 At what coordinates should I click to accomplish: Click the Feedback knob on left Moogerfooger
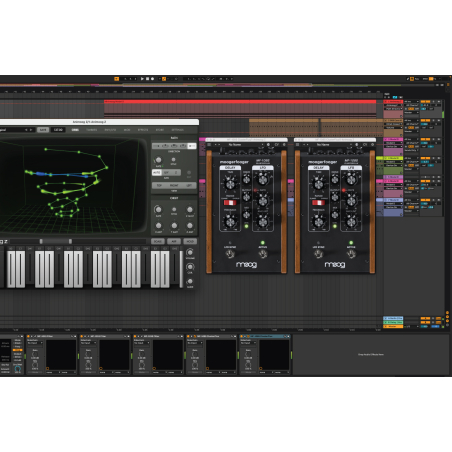tap(230, 221)
